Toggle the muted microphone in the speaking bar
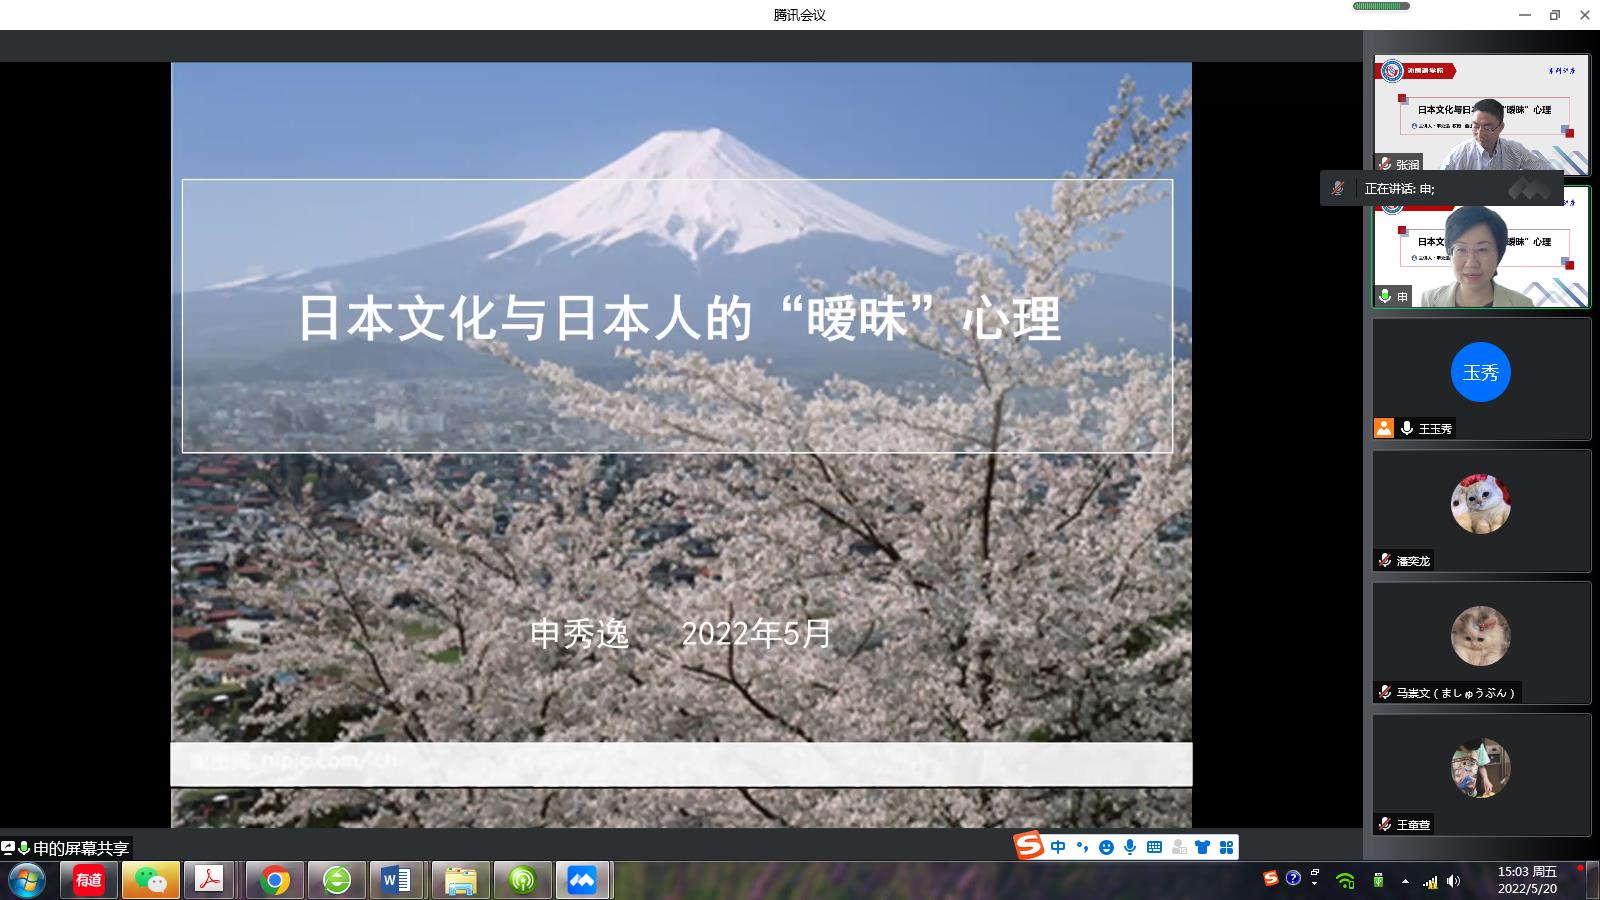The height and width of the screenshot is (900, 1600). [x=1338, y=188]
